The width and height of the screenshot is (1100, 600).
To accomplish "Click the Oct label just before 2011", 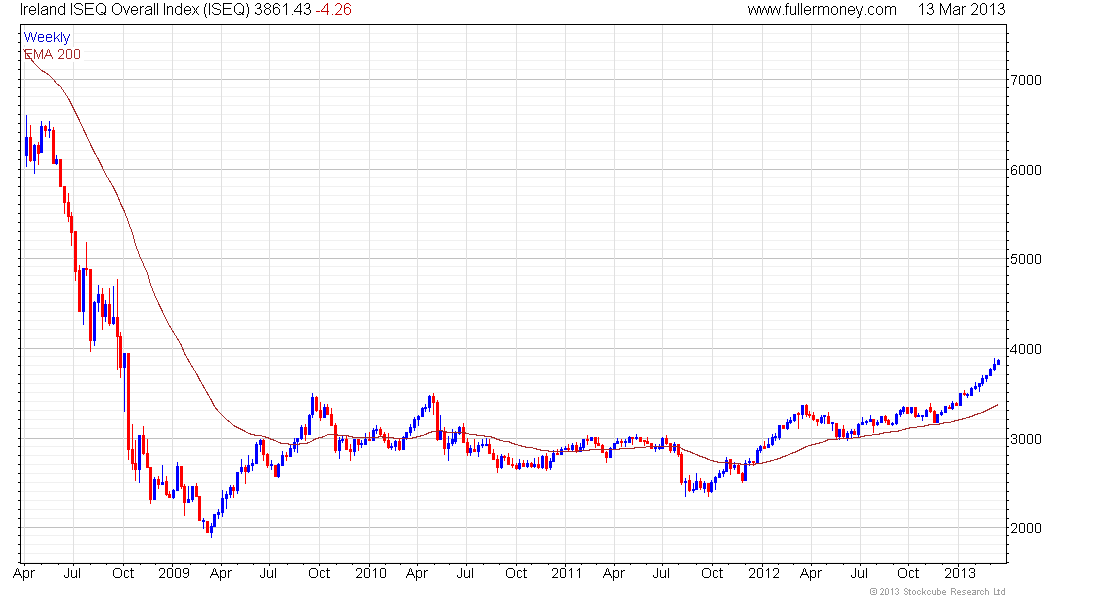I will (516, 573).
